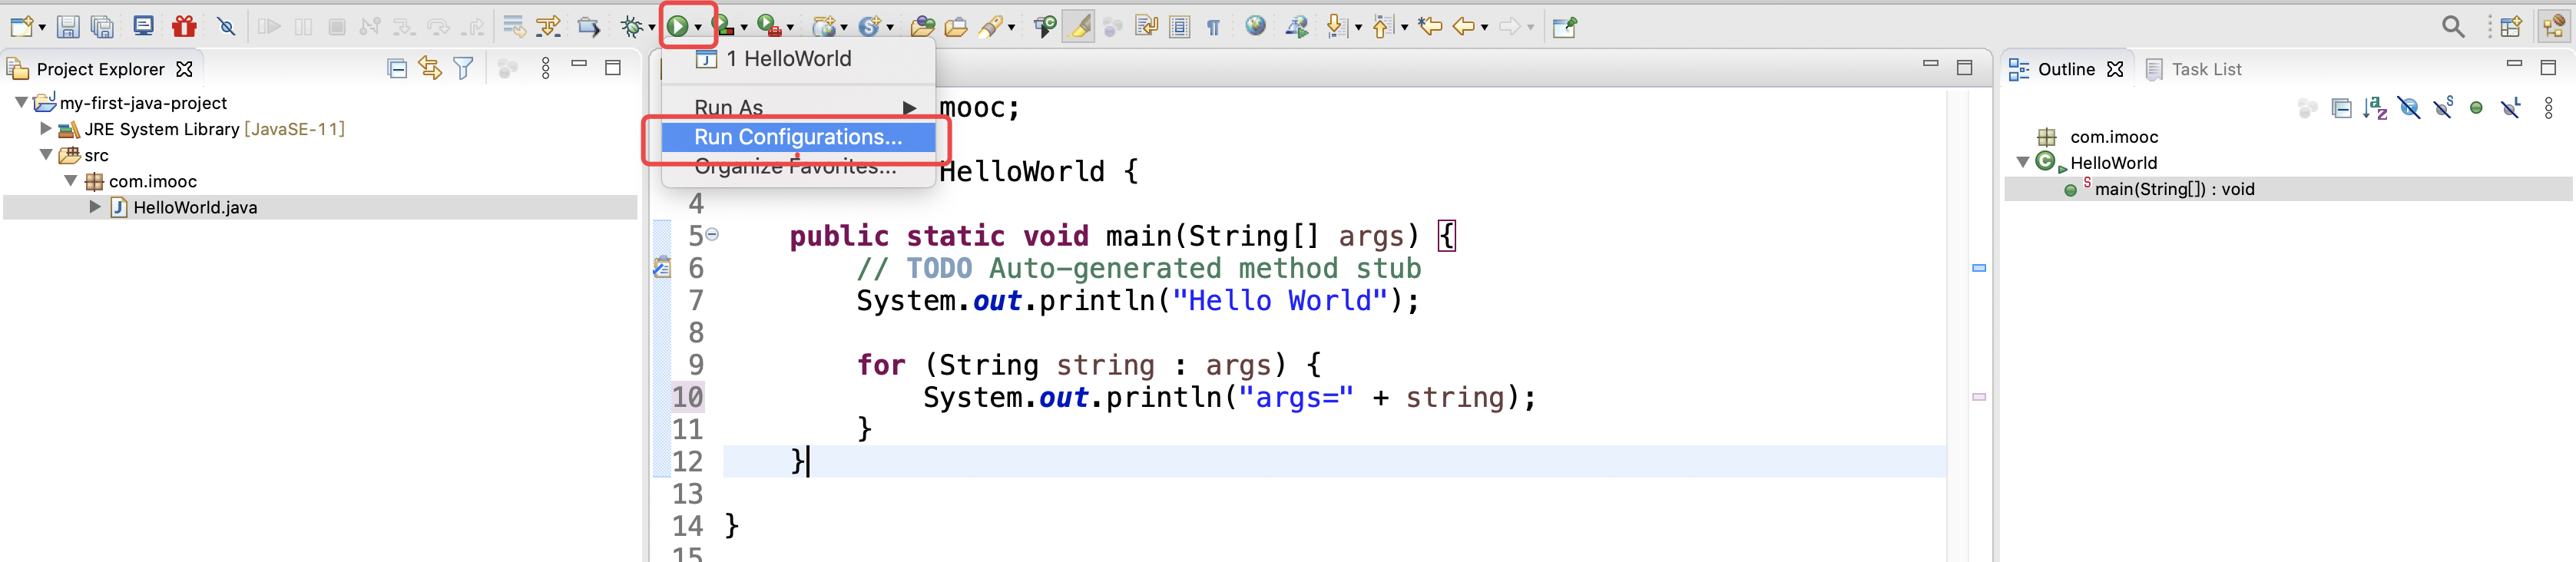Open the Debug dropdown arrow
Screen dimensions: 2576x562
pos(651,28)
